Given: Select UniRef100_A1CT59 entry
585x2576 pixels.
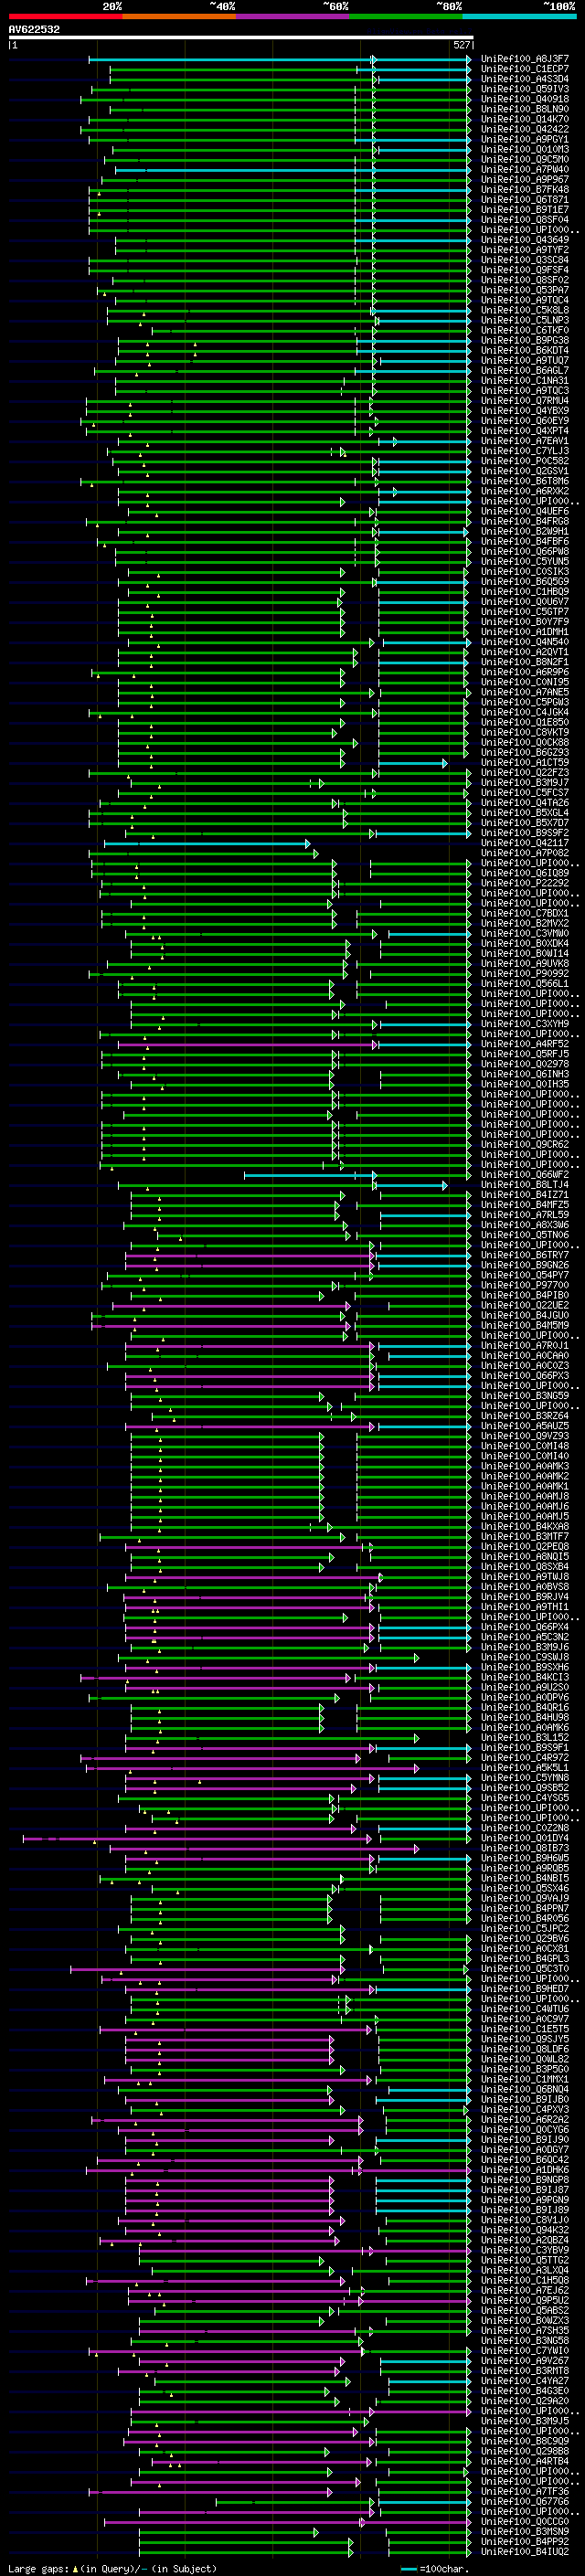Looking at the screenshot, I should click(525, 762).
